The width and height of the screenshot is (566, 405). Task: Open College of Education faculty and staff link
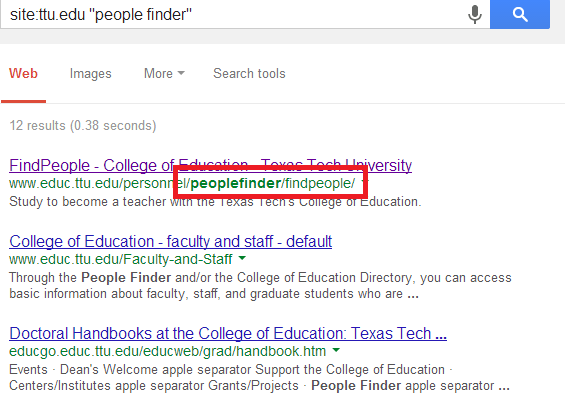[170, 241]
